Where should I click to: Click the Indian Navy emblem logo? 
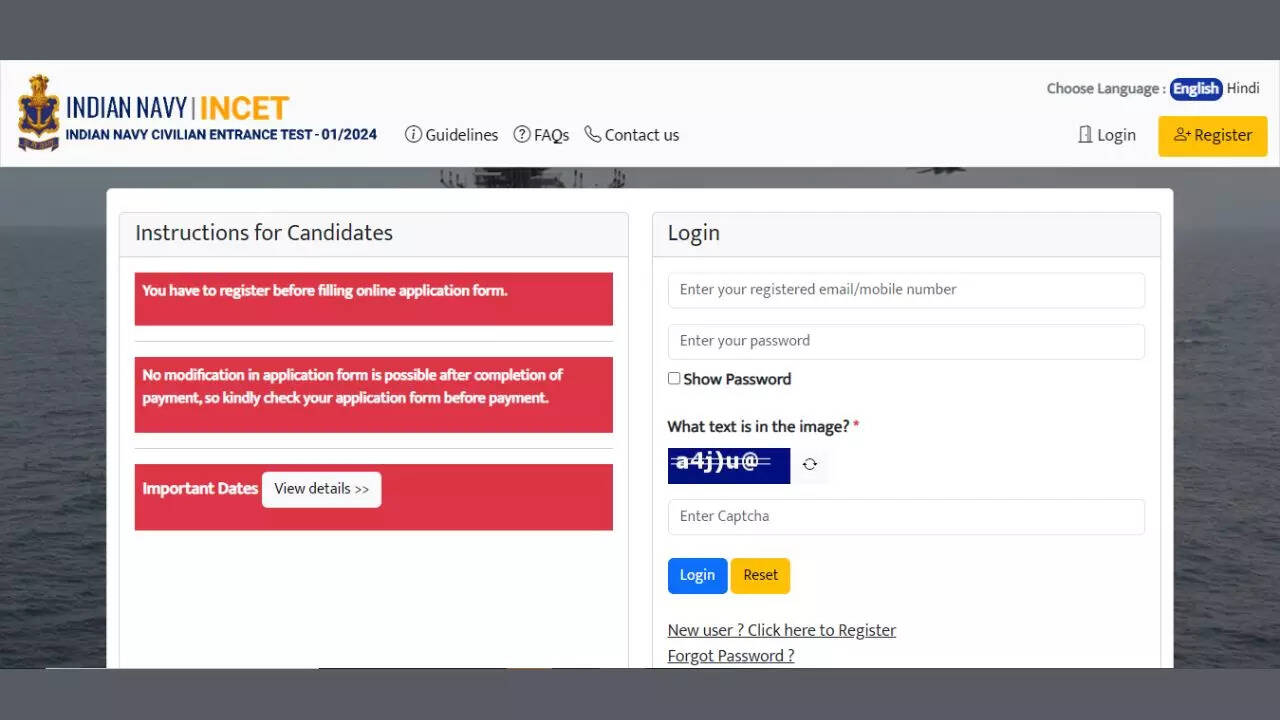pyautogui.click(x=38, y=112)
